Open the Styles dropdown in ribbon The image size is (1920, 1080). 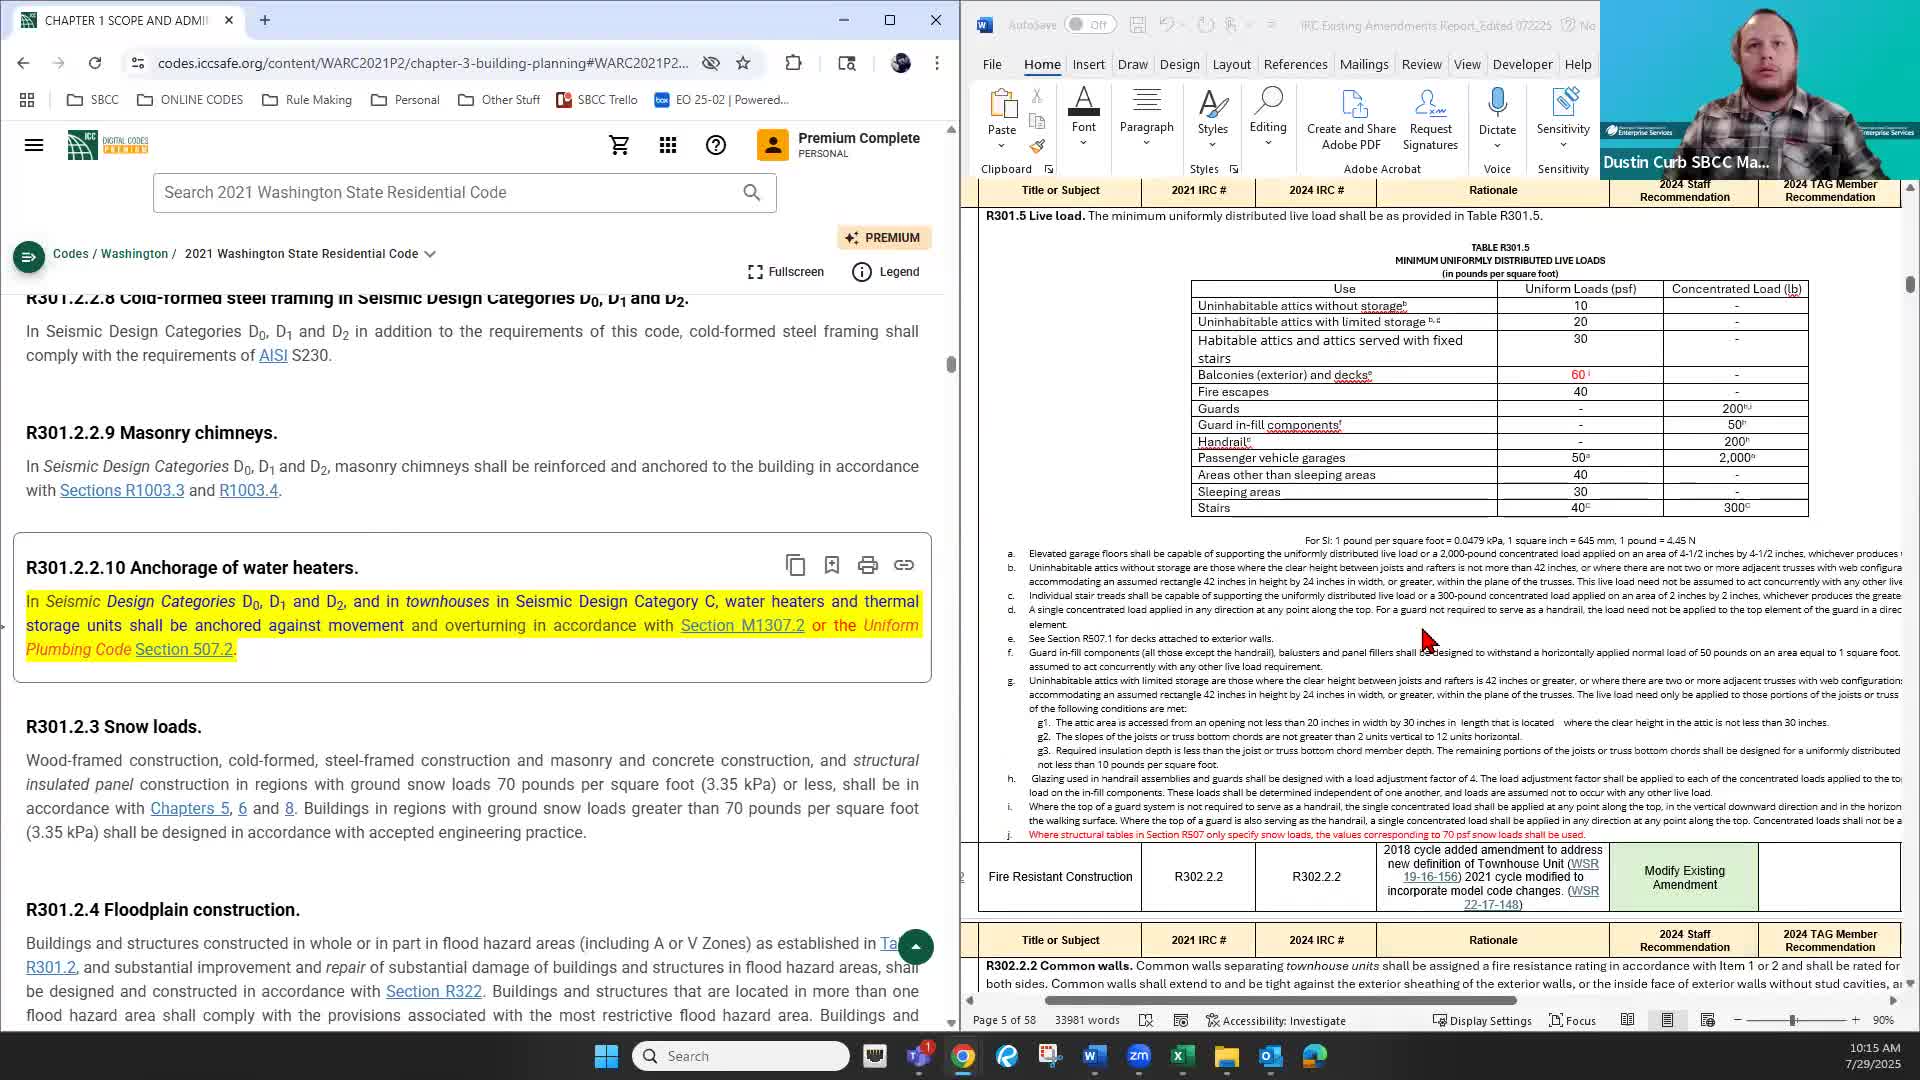[x=1212, y=145]
